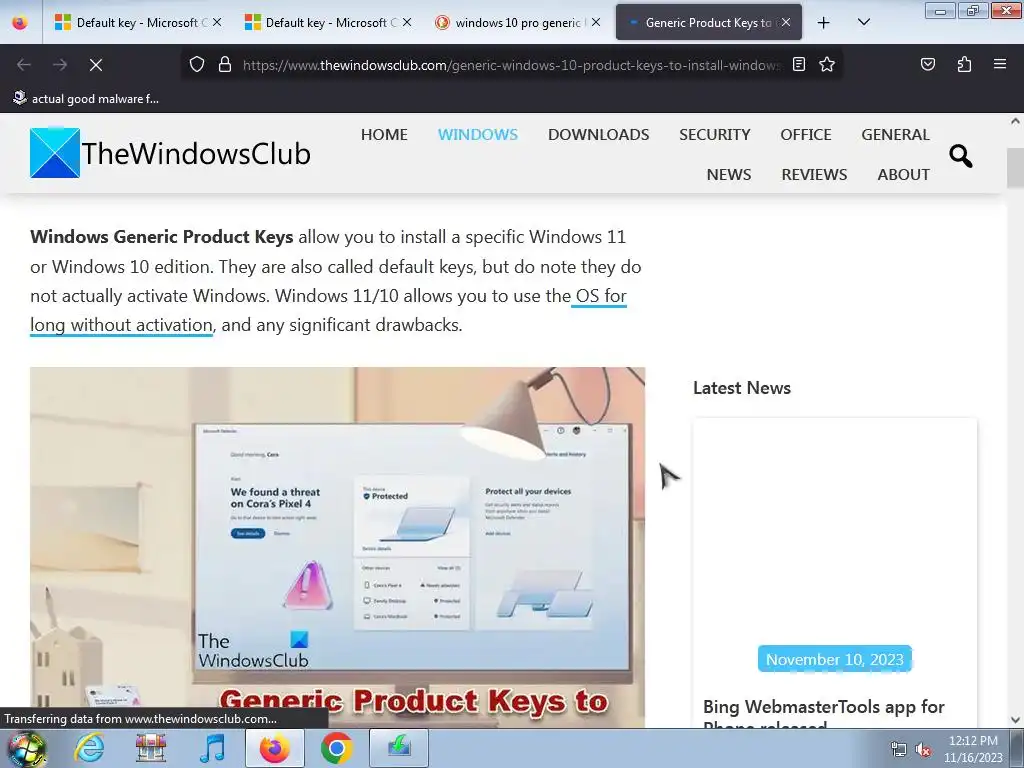Open HOME in site navigation
The height and width of the screenshot is (768, 1024).
point(384,135)
